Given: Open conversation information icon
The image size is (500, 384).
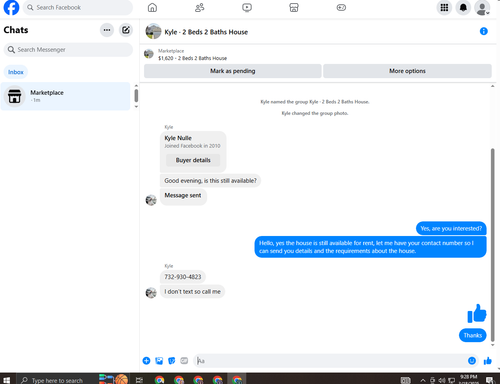Looking at the screenshot, I should tap(484, 31).
